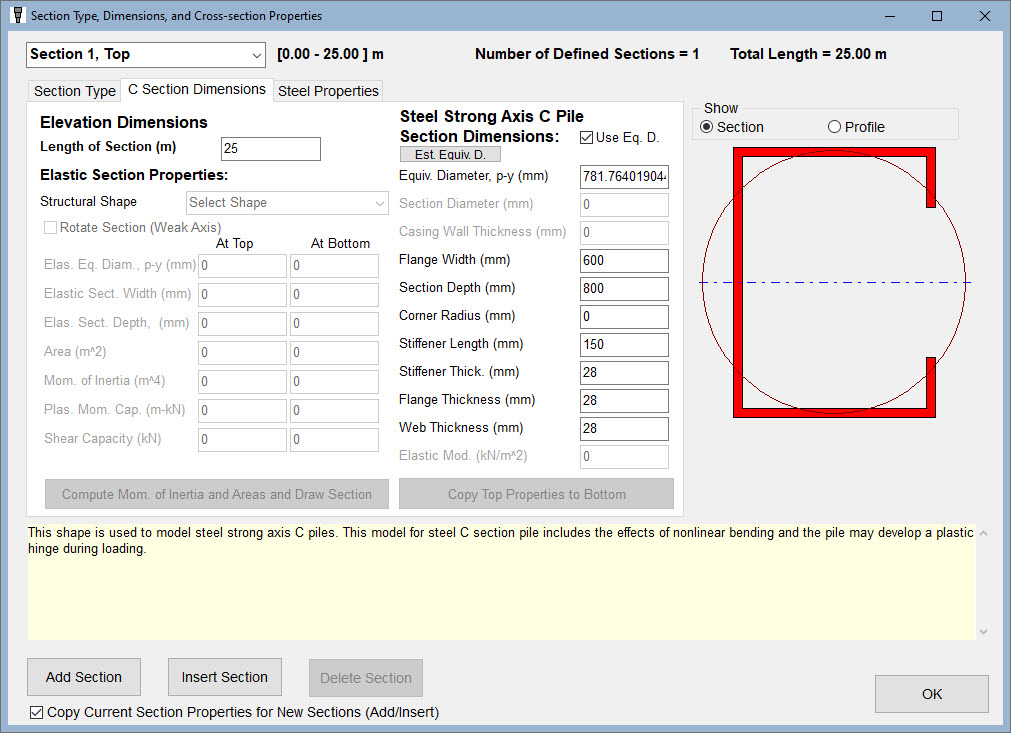This screenshot has width=1011, height=733.
Task: Click the Equiv. Diameter, p-y input field
Action: click(624, 177)
